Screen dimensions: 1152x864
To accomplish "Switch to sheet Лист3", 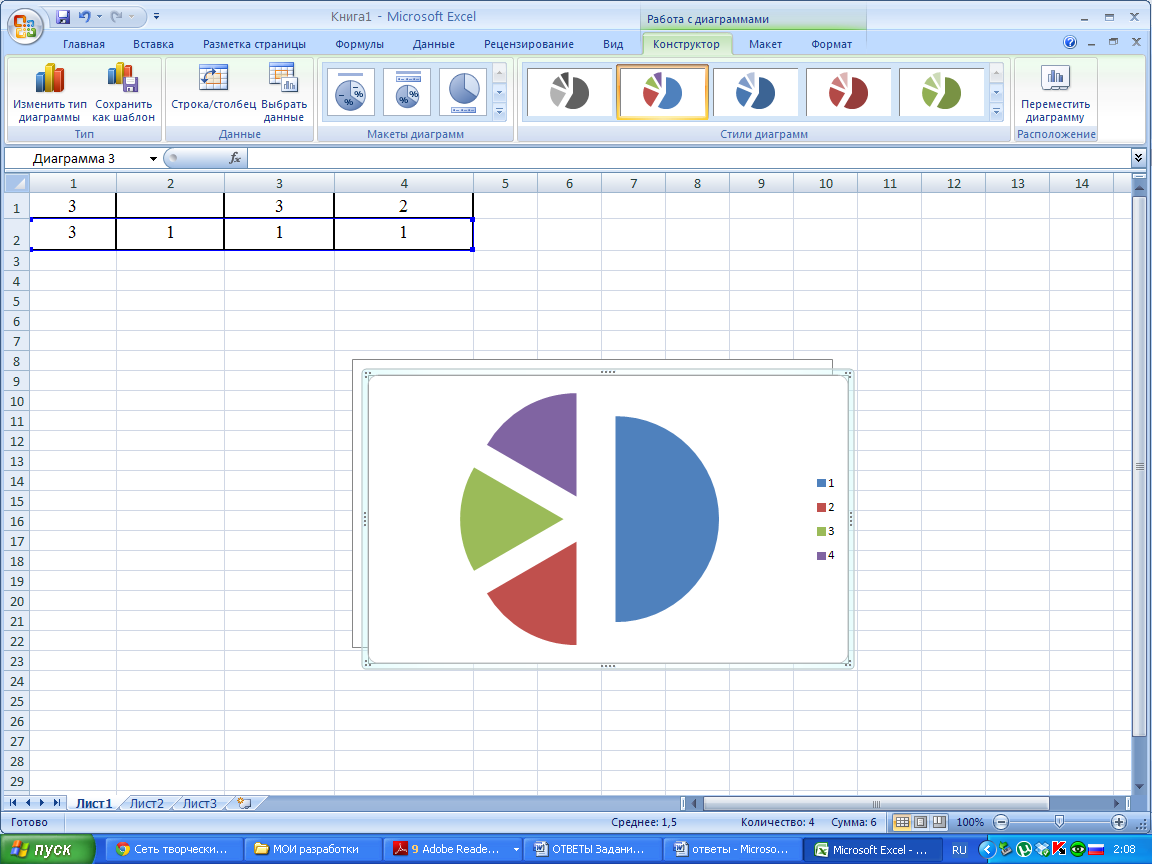I will 200,803.
